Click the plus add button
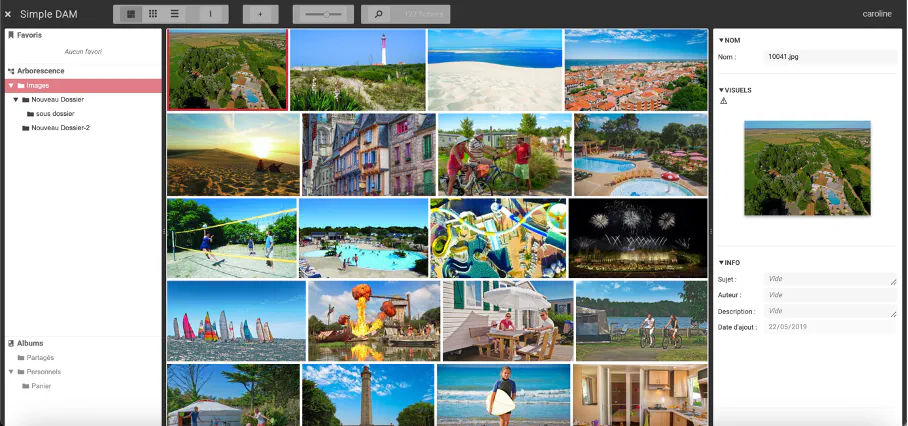Image resolution: width=908 pixels, height=426 pixels. click(260, 14)
